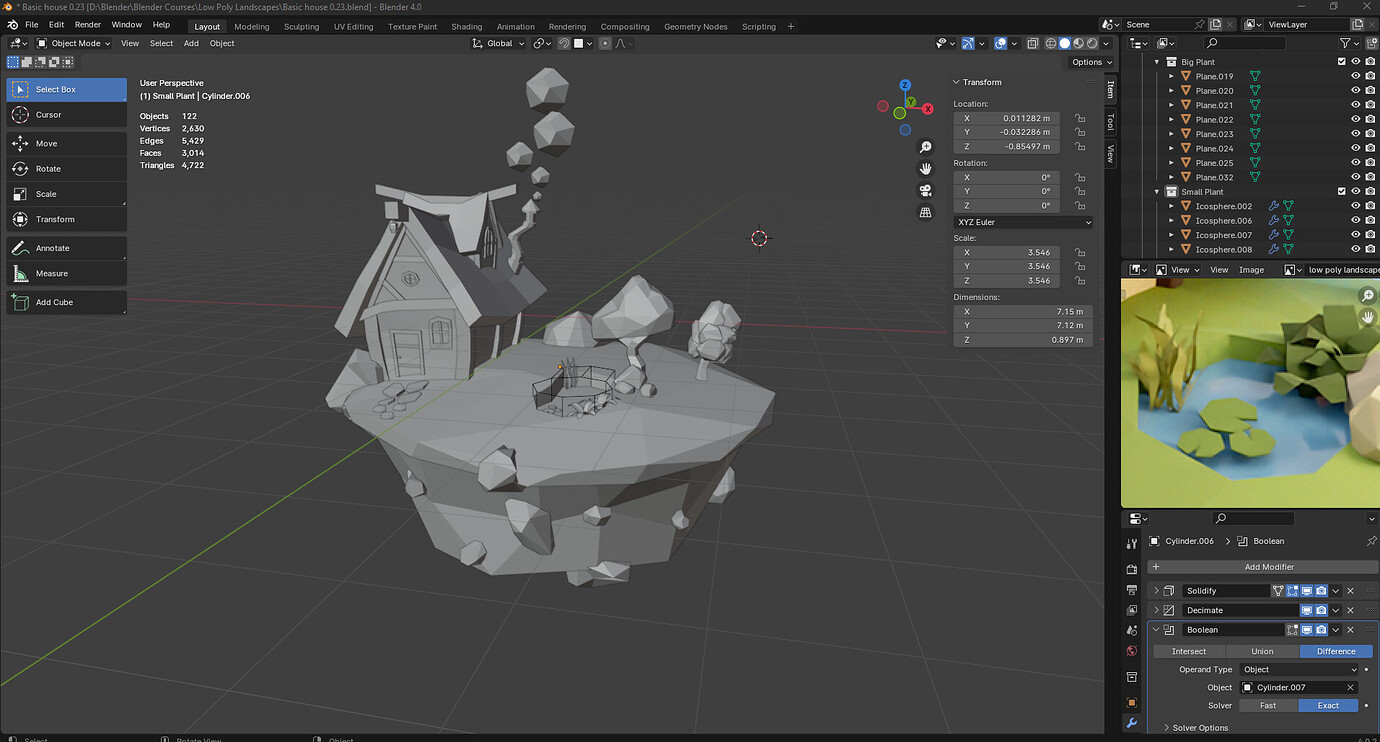
Task: Open the Operand Type Object dropdown
Action: point(1300,669)
